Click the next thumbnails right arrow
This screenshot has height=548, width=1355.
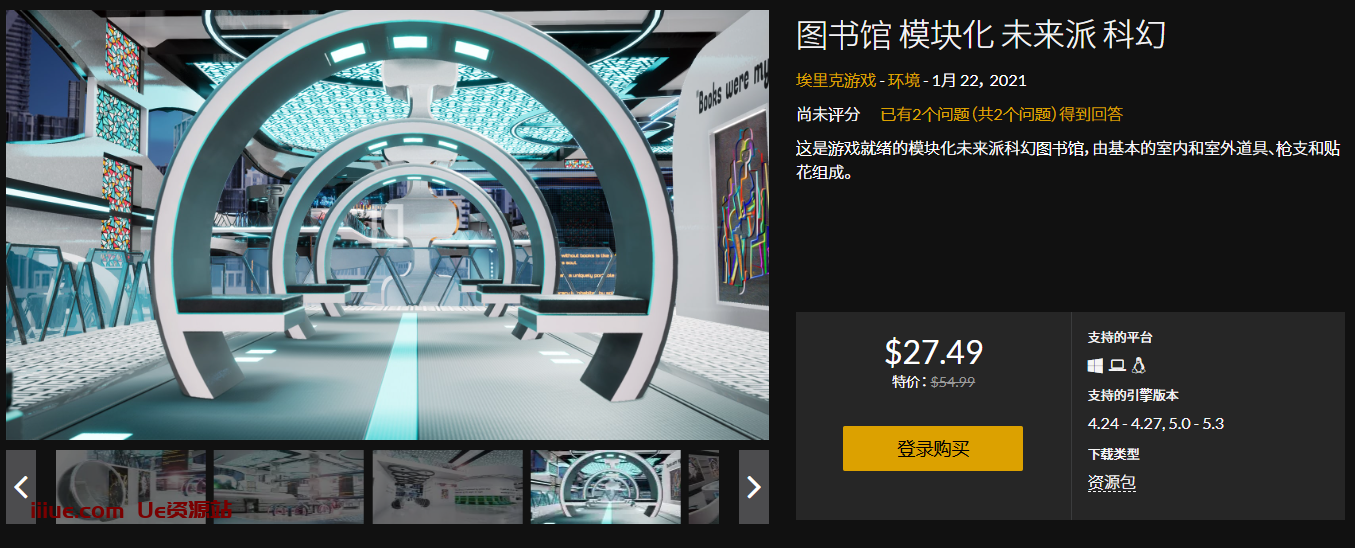tap(754, 487)
